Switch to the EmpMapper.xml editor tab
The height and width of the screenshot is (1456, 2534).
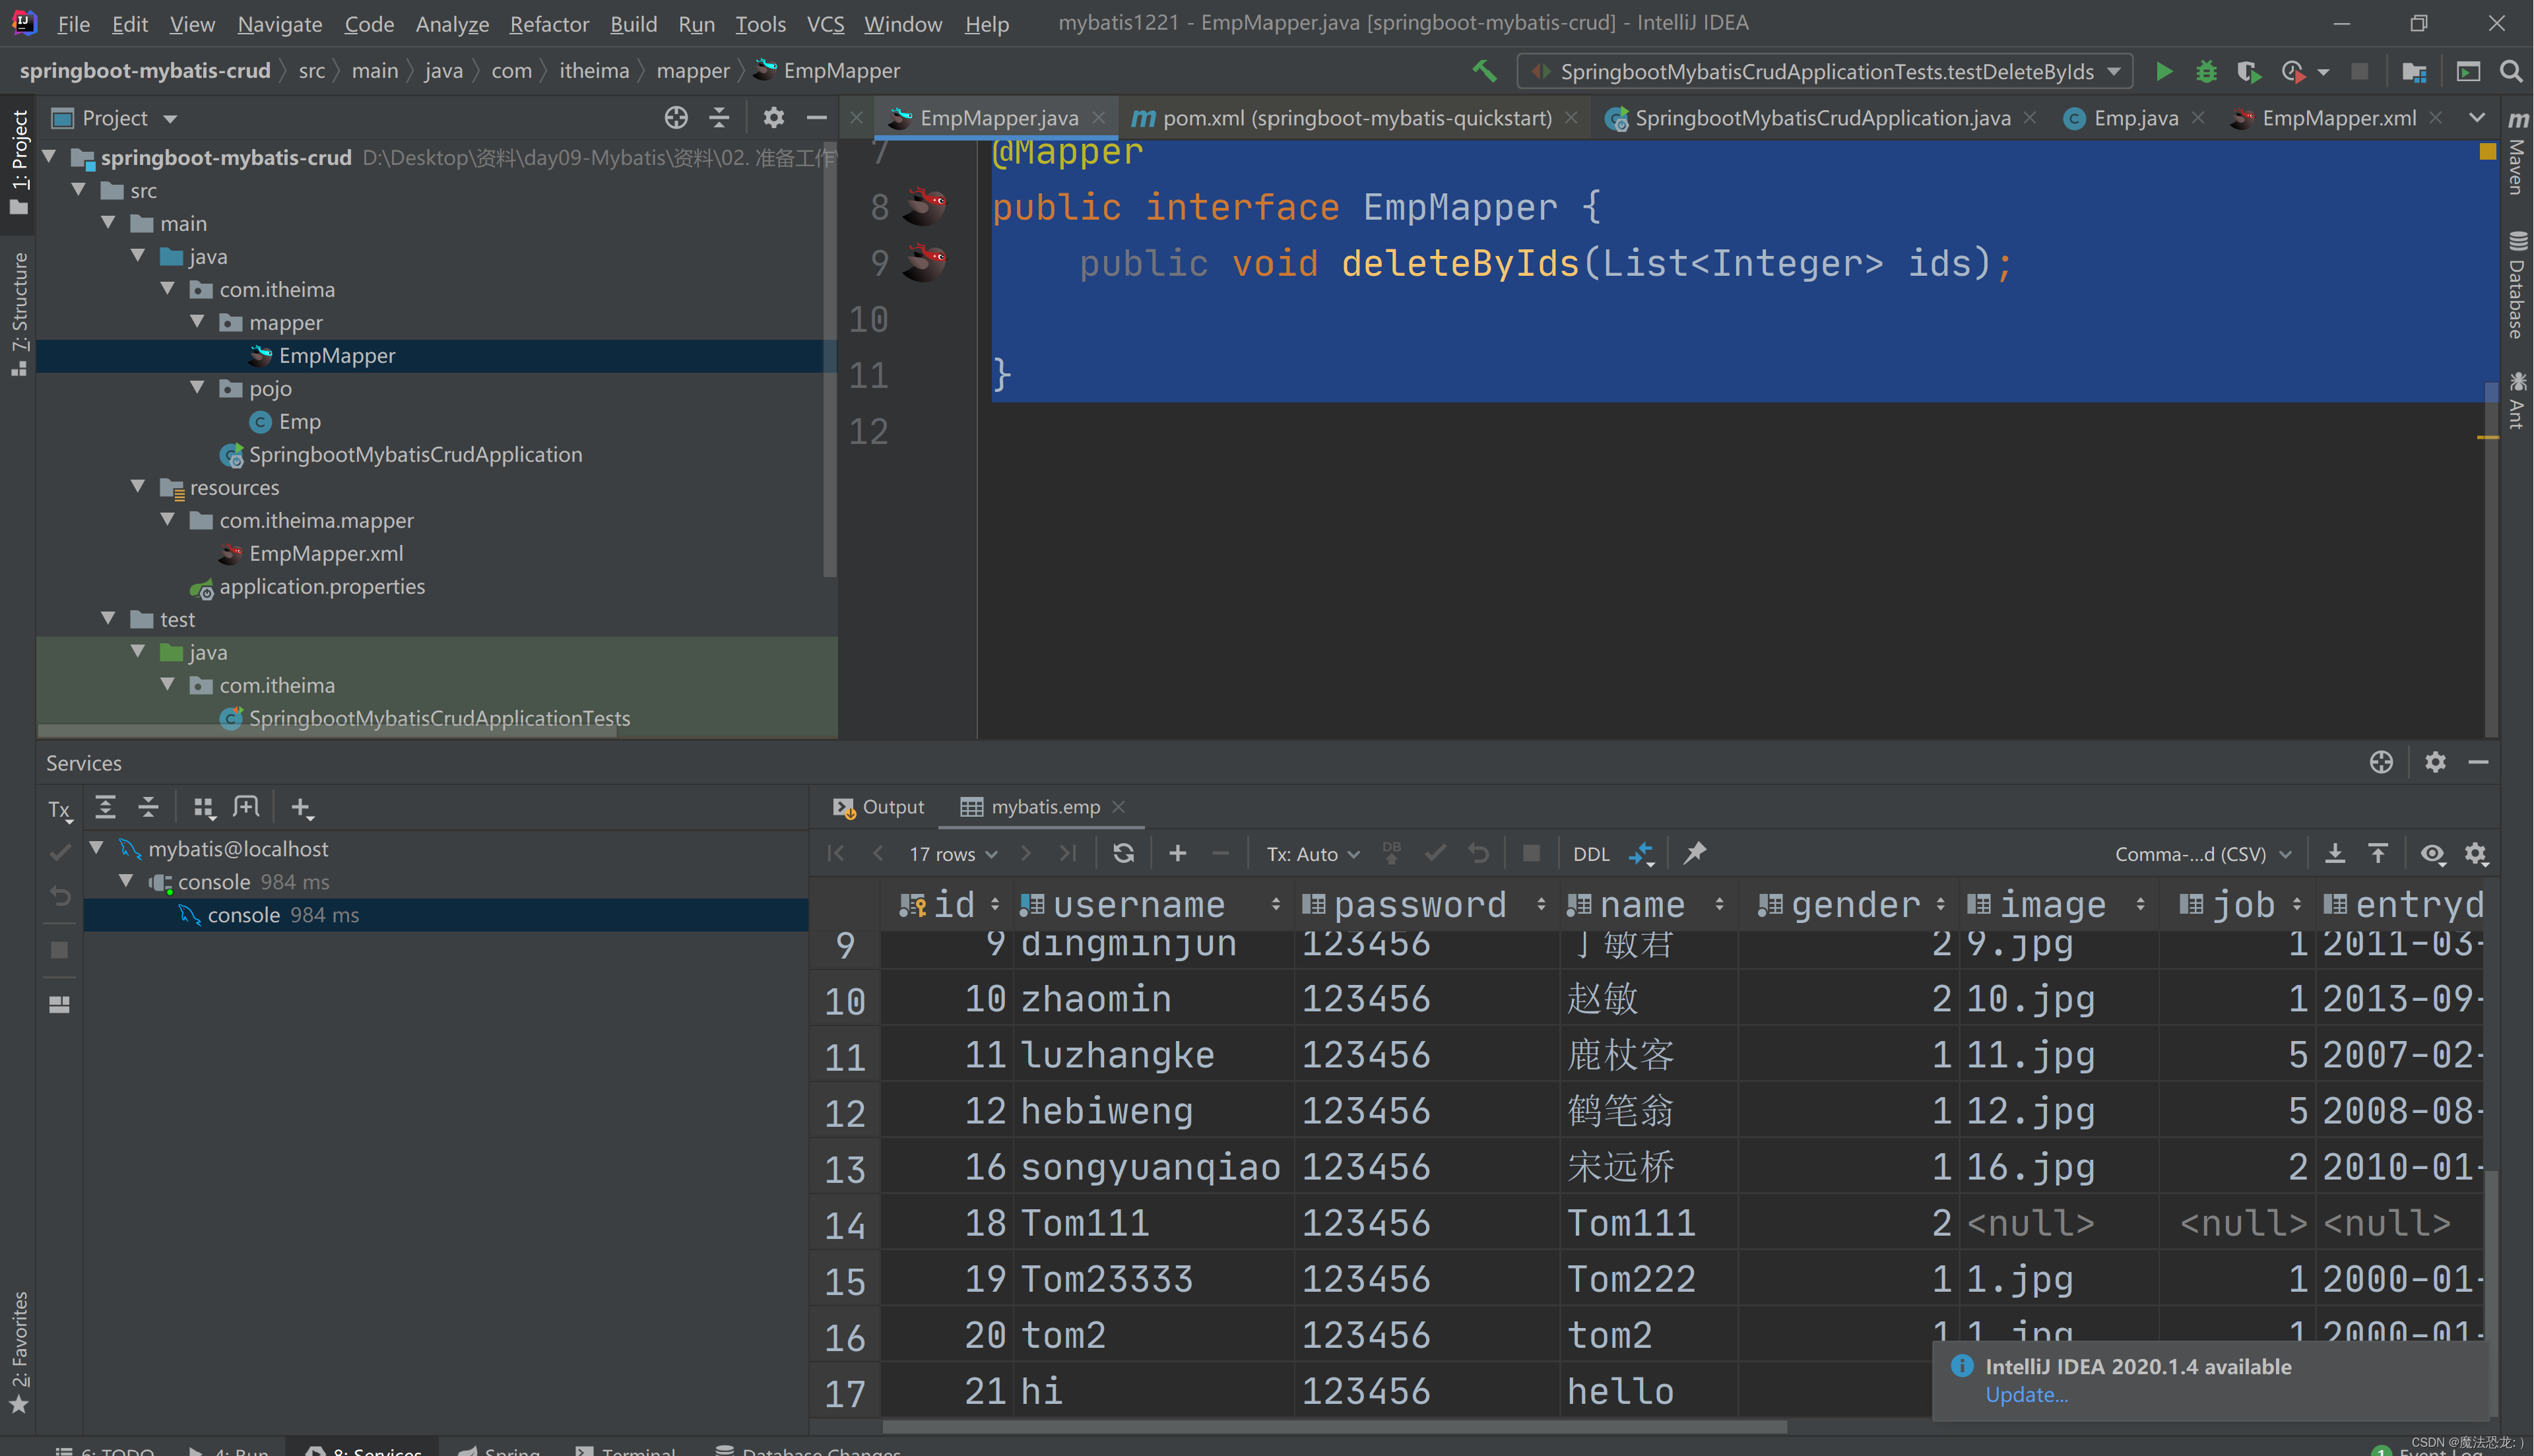[2337, 118]
